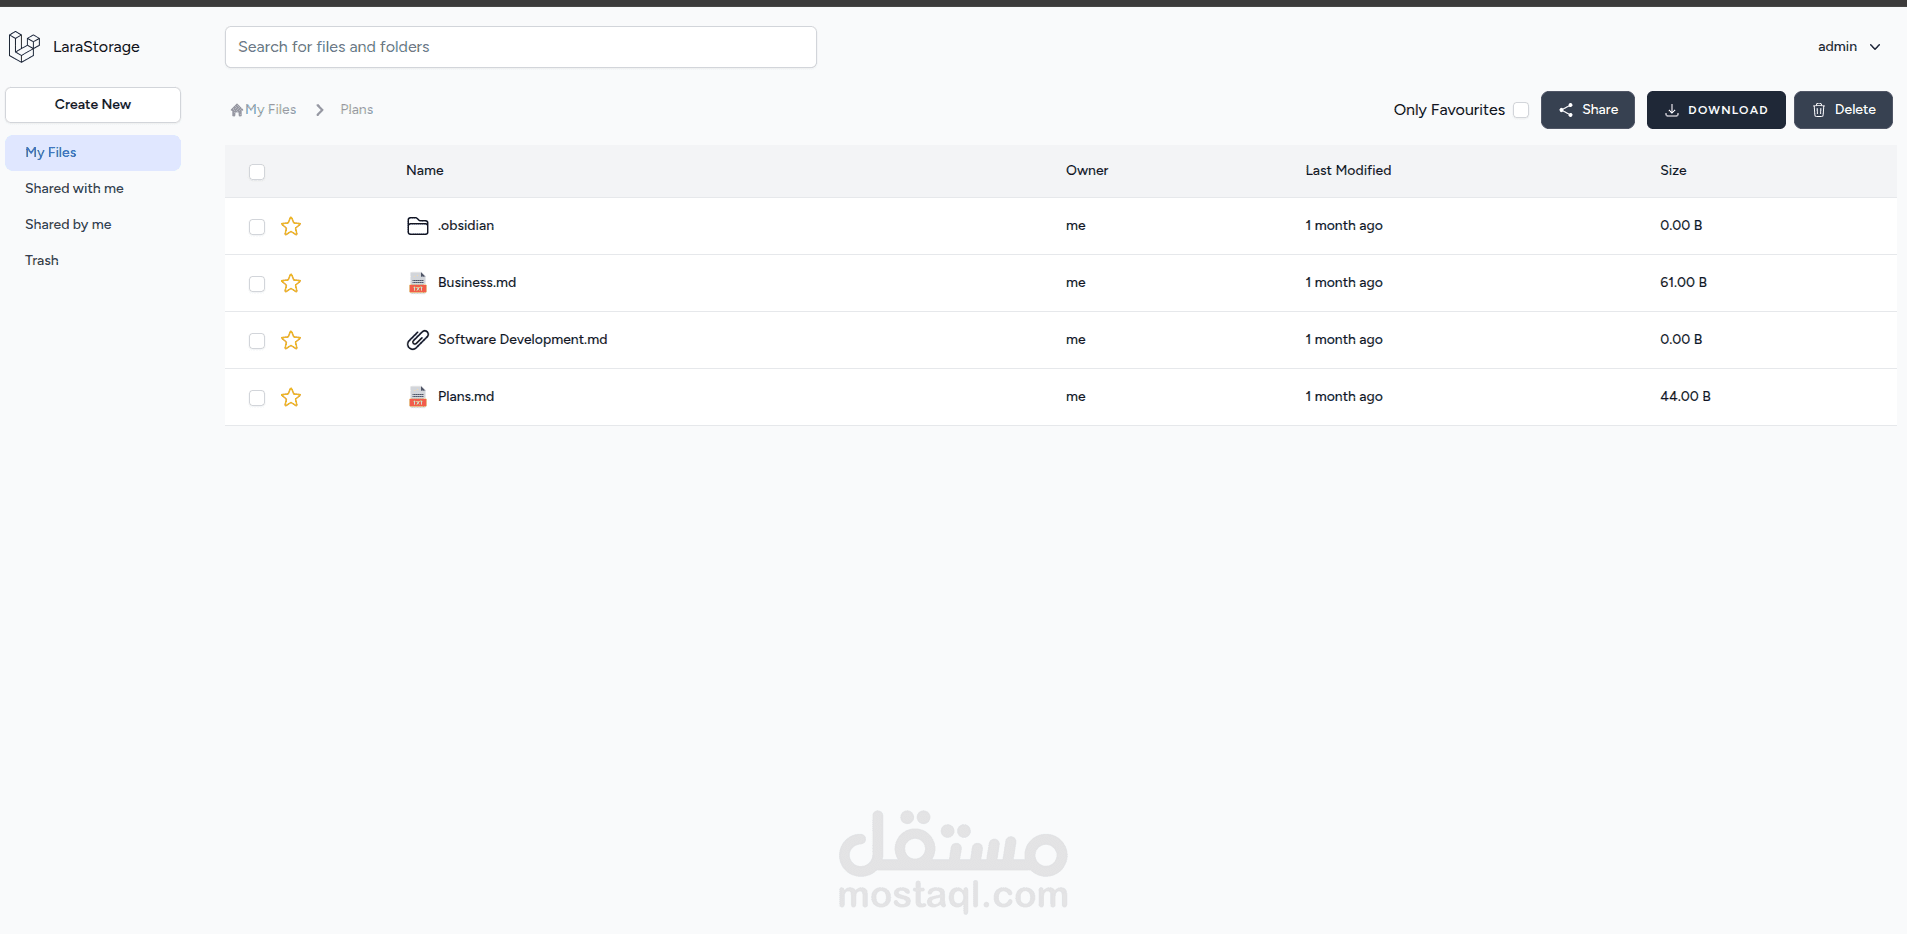
Task: Click the Software Development.md file name
Action: coord(523,340)
